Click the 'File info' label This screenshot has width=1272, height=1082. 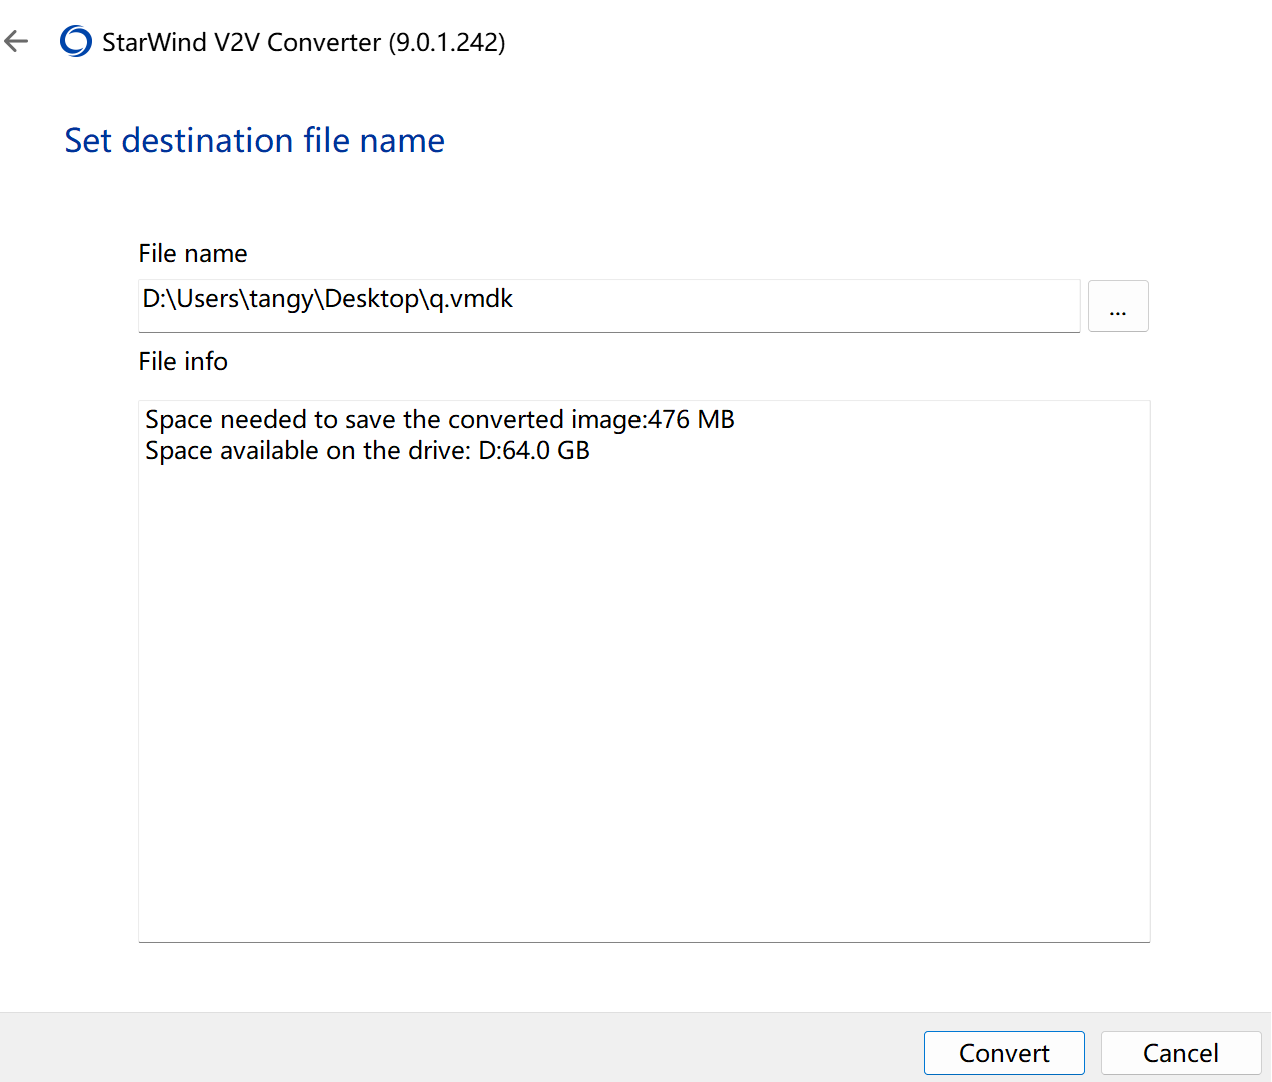pos(183,361)
